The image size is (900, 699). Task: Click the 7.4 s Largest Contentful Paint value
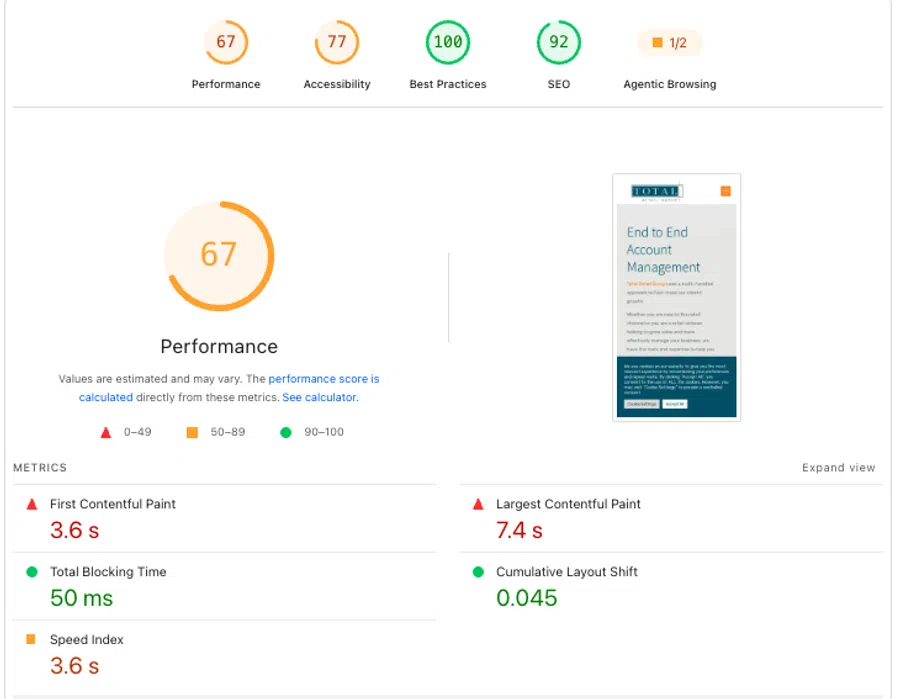519,530
